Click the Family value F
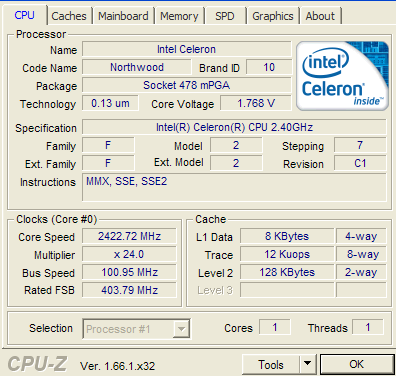Screen dimensions: 396x376 (x=108, y=145)
